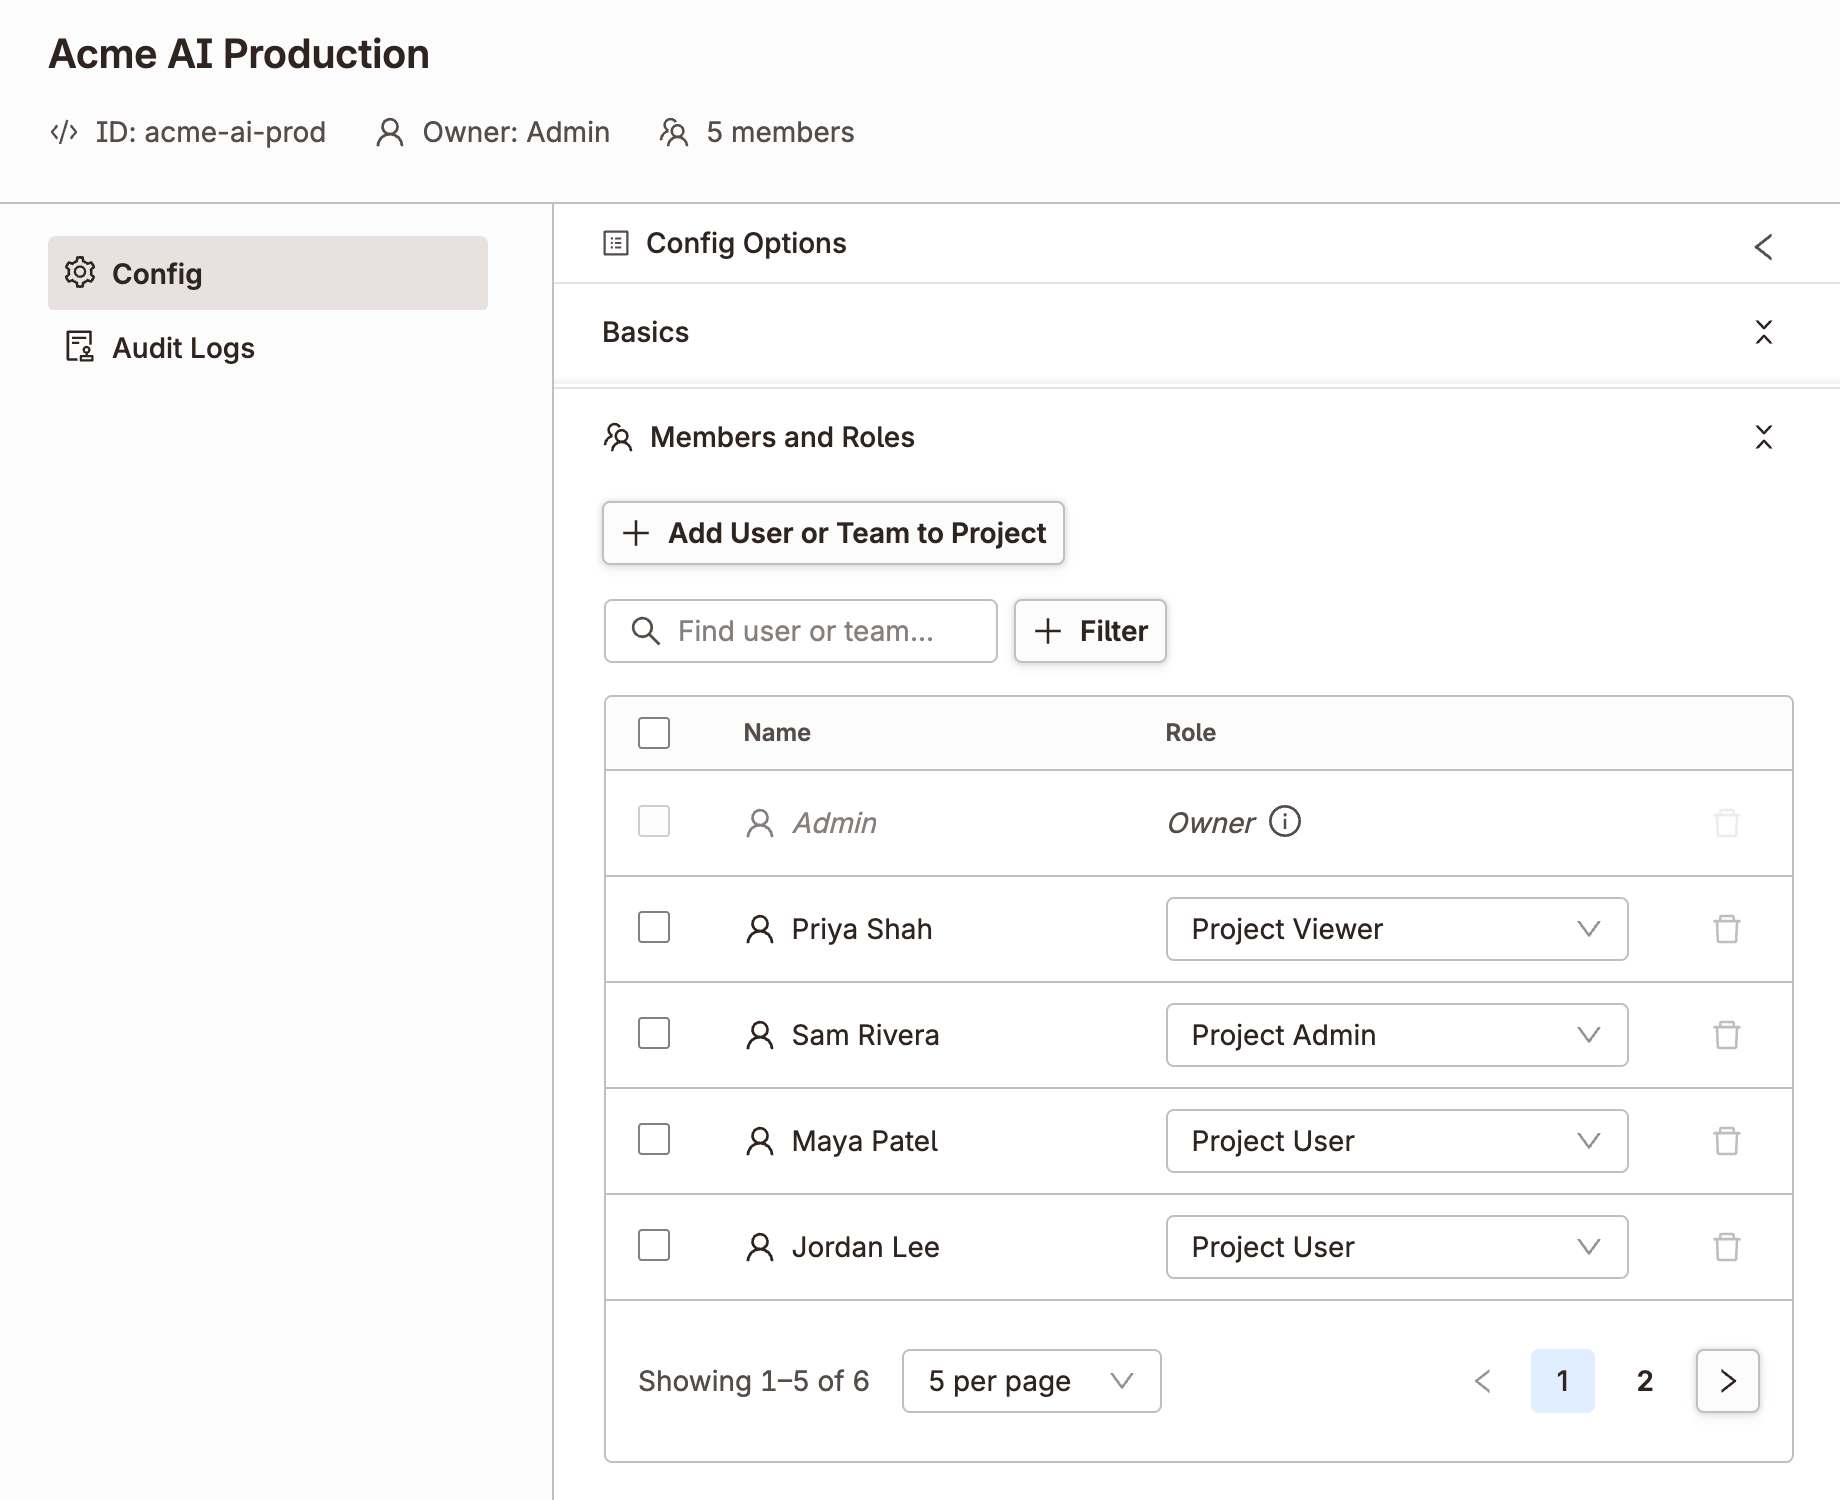The image size is (1840, 1500).
Task: Open Sam Rivera's Project Admin role dropdown
Action: pyautogui.click(x=1397, y=1035)
